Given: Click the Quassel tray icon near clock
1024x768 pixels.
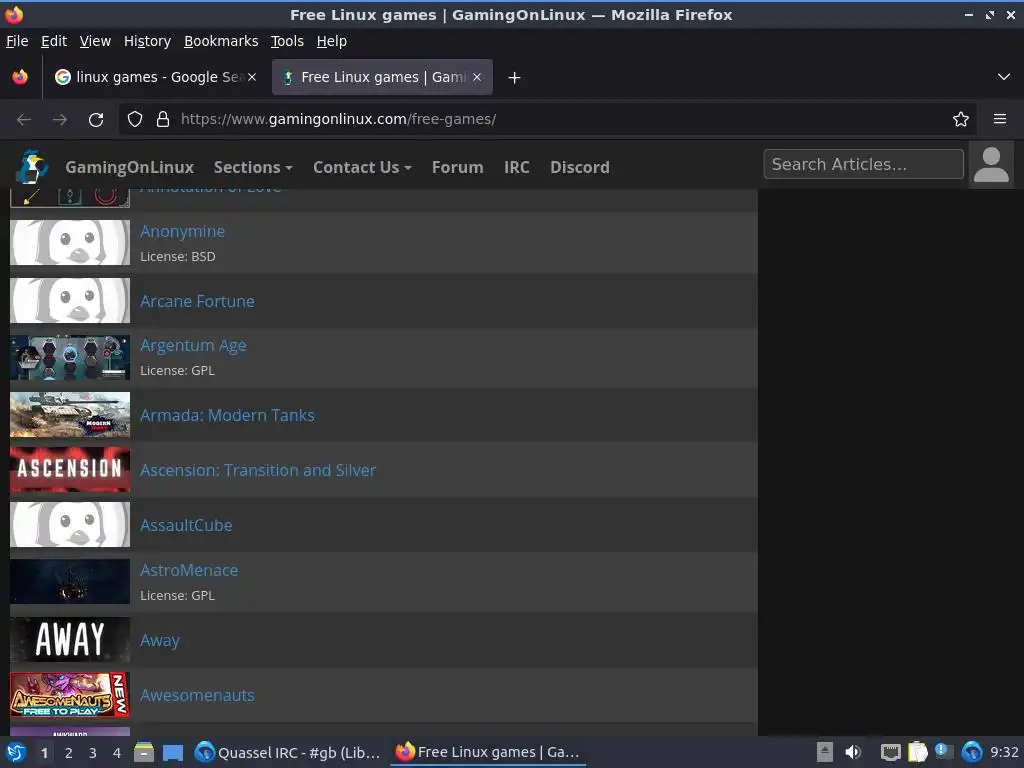Looking at the screenshot, I should point(972,752).
